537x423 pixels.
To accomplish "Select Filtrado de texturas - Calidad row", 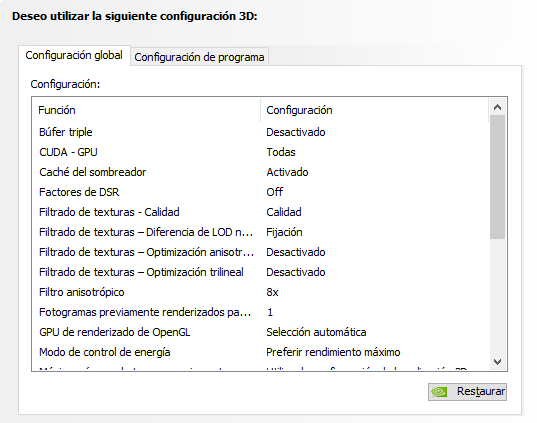I will point(260,212).
